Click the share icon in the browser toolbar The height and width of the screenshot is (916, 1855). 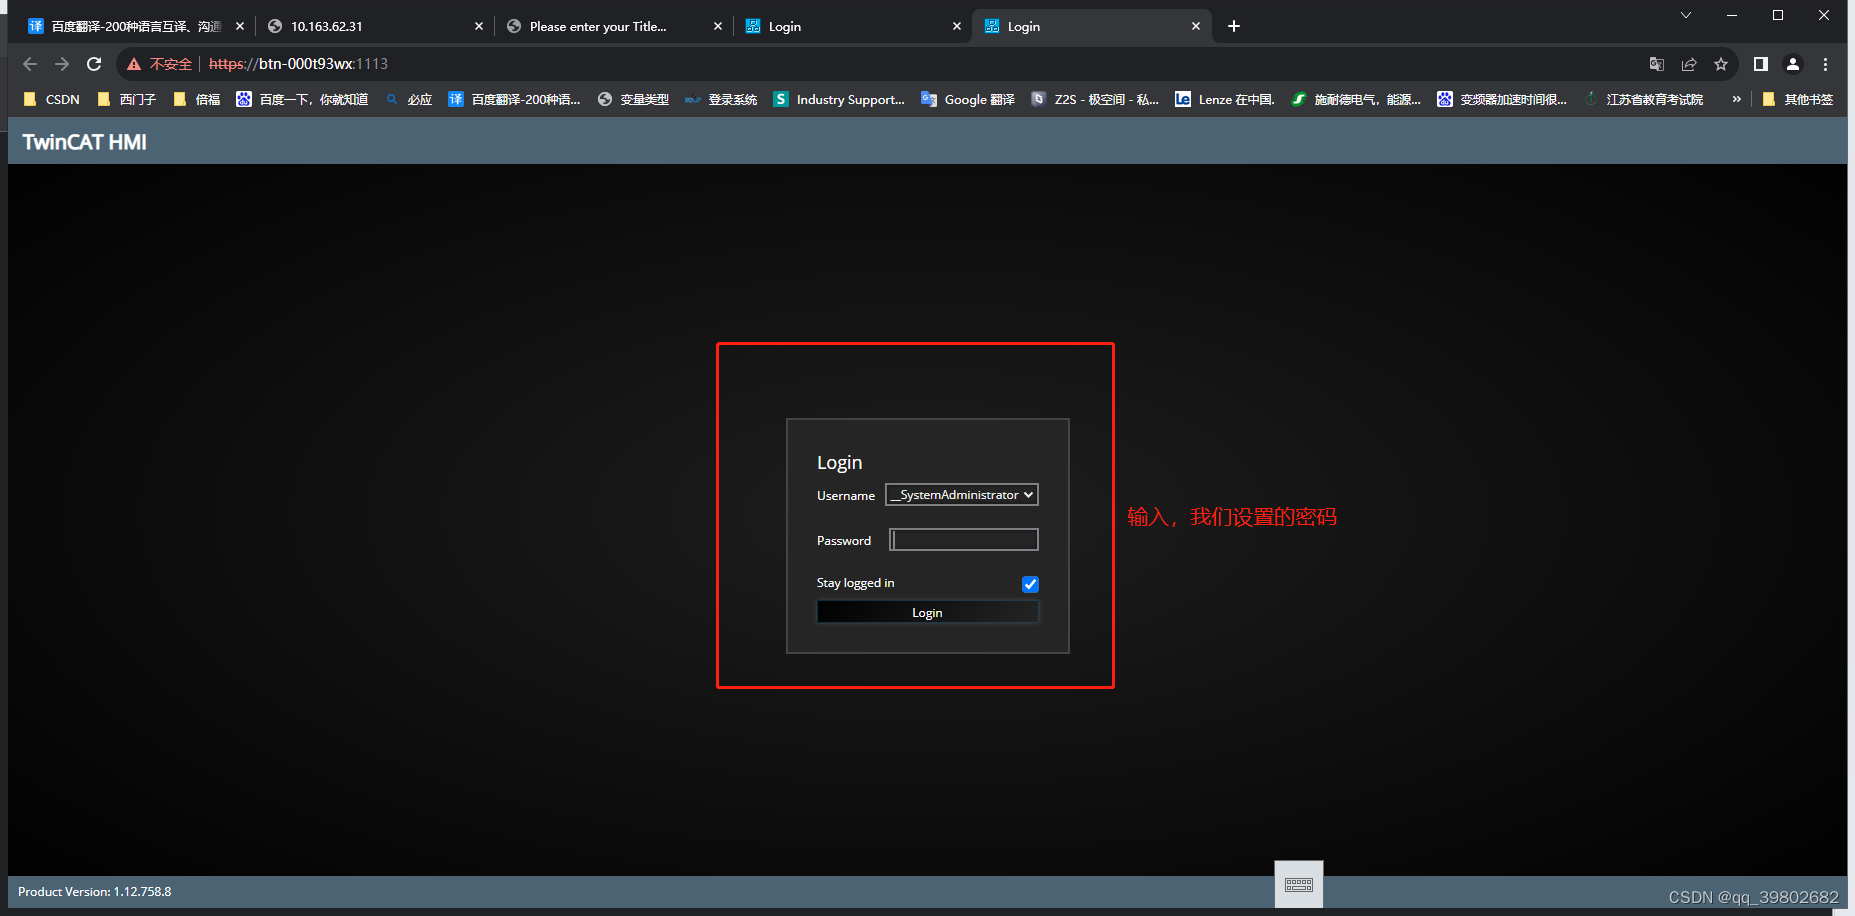(1689, 63)
